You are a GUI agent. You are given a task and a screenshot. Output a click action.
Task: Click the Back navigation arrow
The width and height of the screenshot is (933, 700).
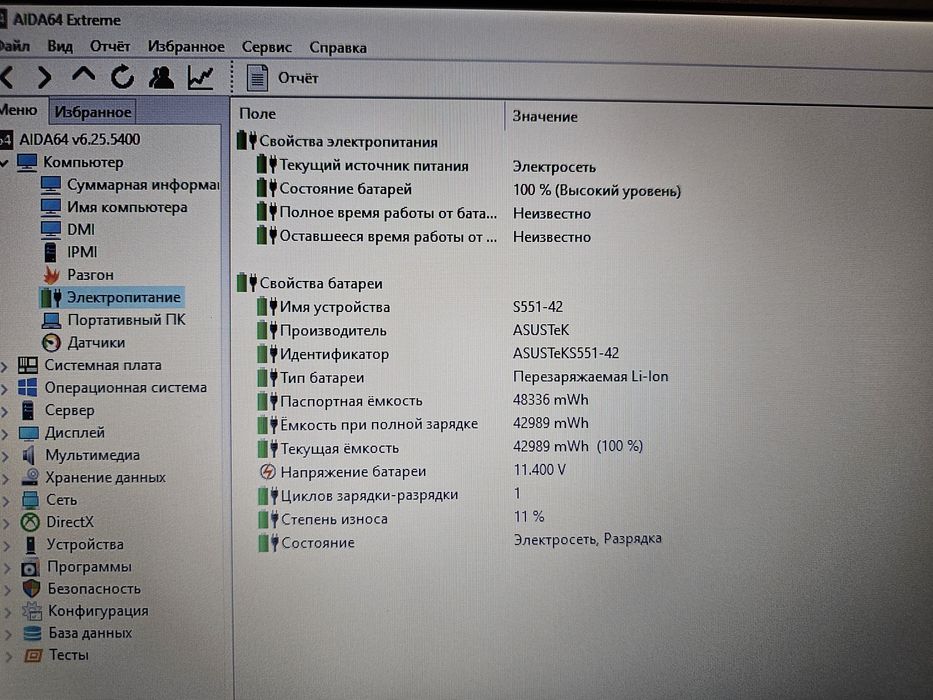(7, 77)
